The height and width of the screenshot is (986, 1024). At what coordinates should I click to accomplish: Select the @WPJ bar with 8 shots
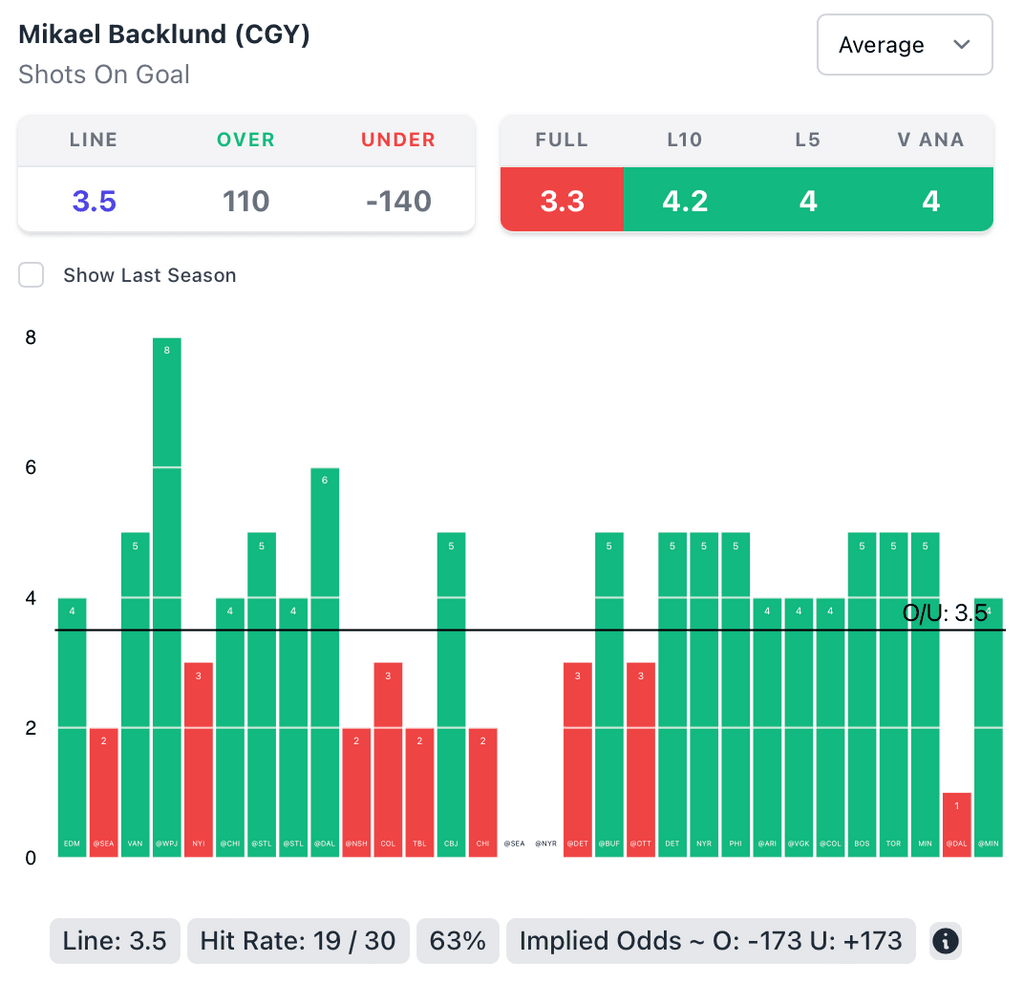click(x=167, y=597)
